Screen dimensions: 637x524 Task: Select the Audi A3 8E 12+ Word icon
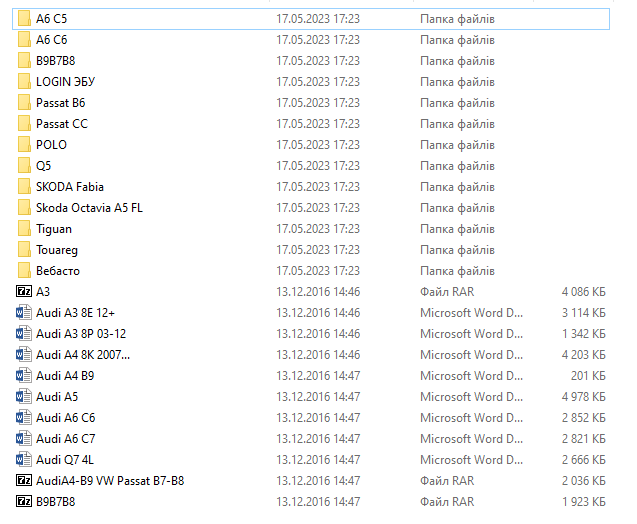pos(24,313)
